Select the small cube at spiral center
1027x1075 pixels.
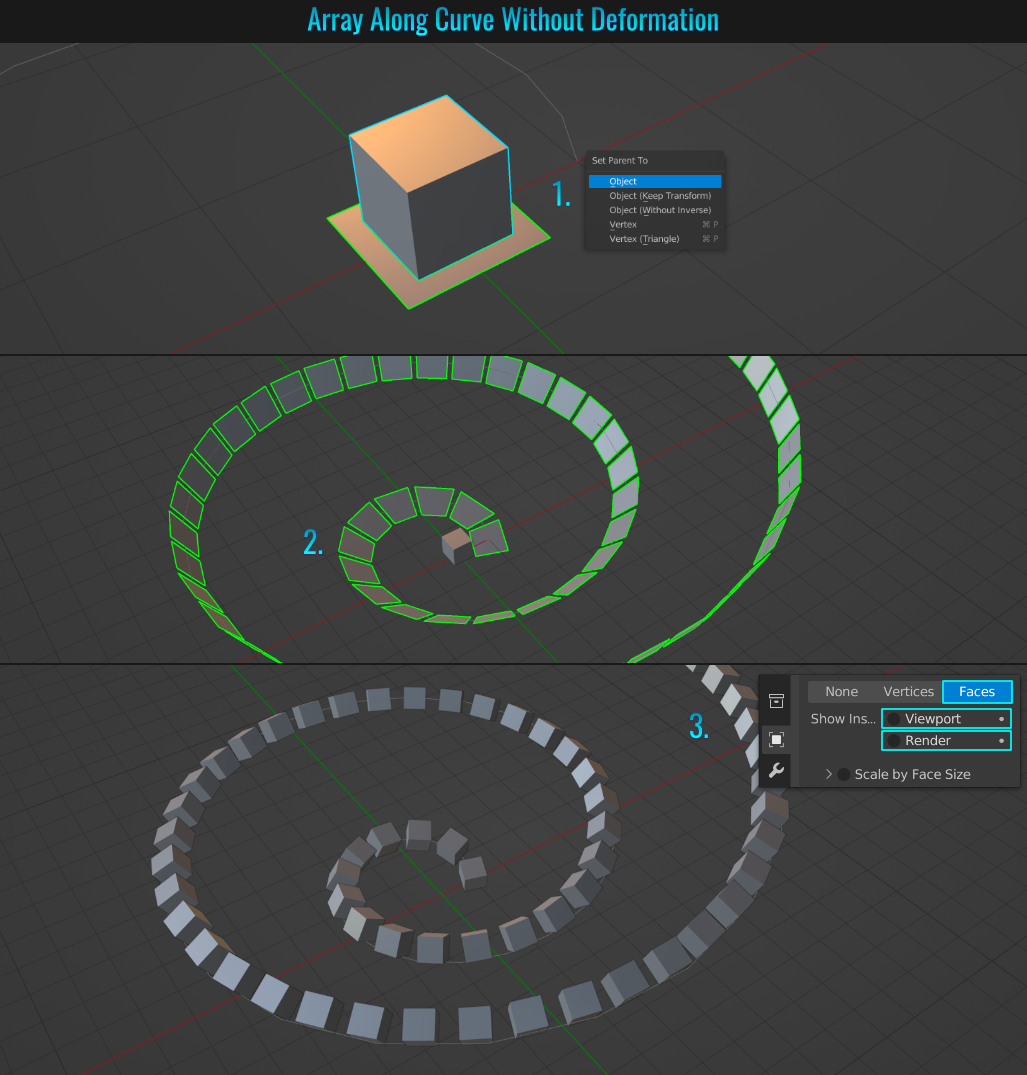(455, 545)
